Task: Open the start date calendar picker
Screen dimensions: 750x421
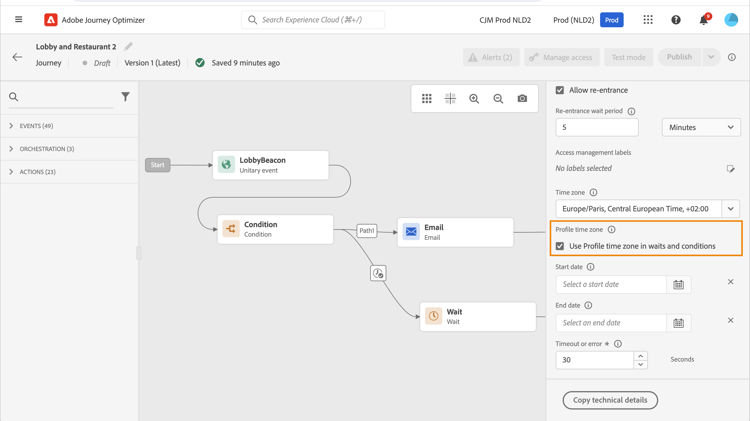Action: (678, 285)
